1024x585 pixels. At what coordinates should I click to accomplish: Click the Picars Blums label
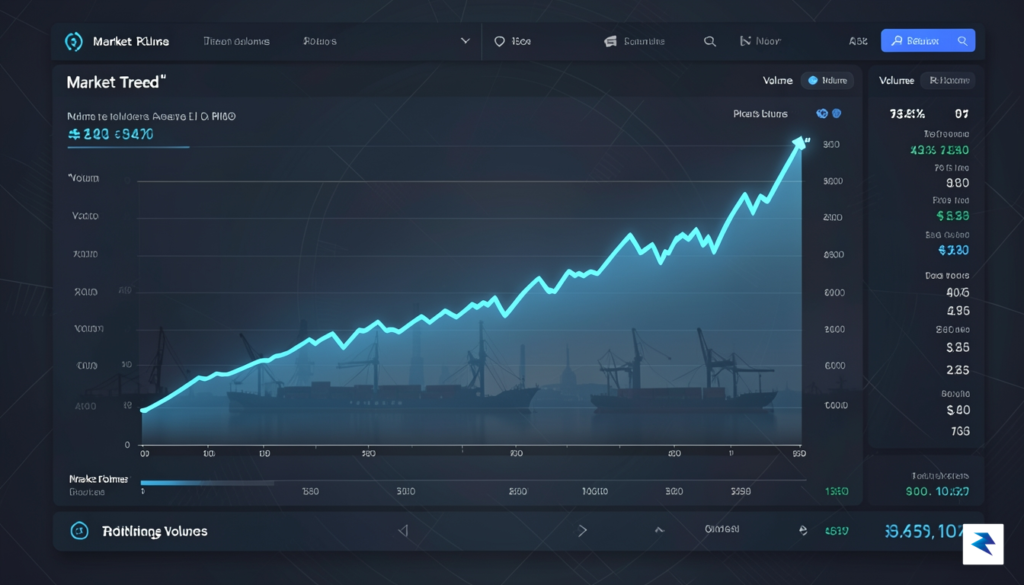(x=760, y=114)
